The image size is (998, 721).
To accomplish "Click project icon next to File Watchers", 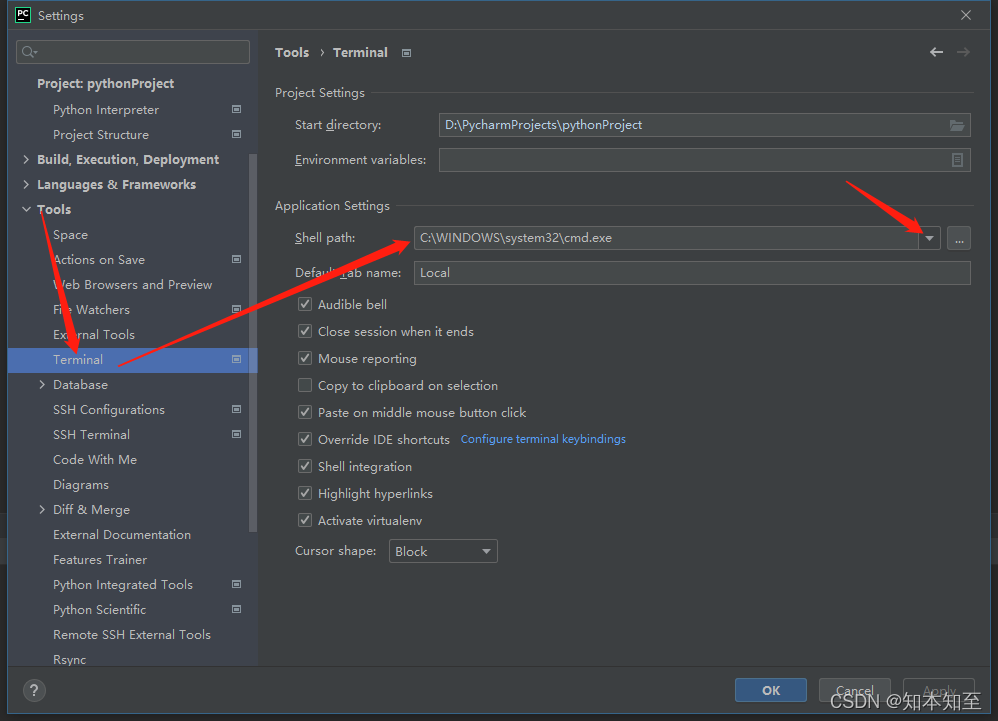I will tap(237, 309).
